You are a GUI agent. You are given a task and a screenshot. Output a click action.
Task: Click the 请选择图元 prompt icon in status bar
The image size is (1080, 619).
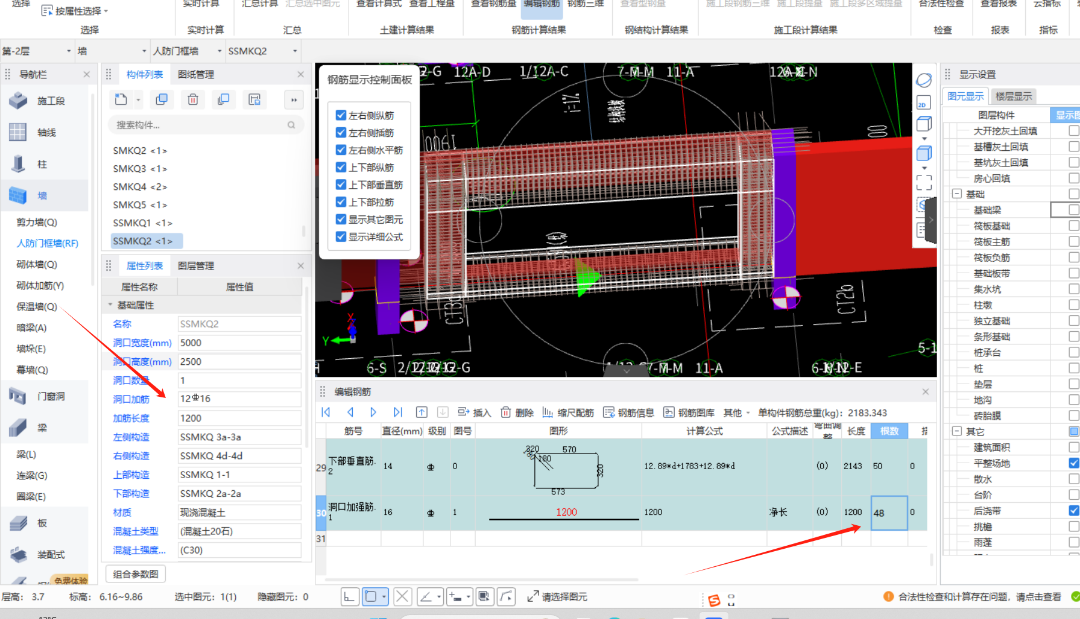pos(532,596)
